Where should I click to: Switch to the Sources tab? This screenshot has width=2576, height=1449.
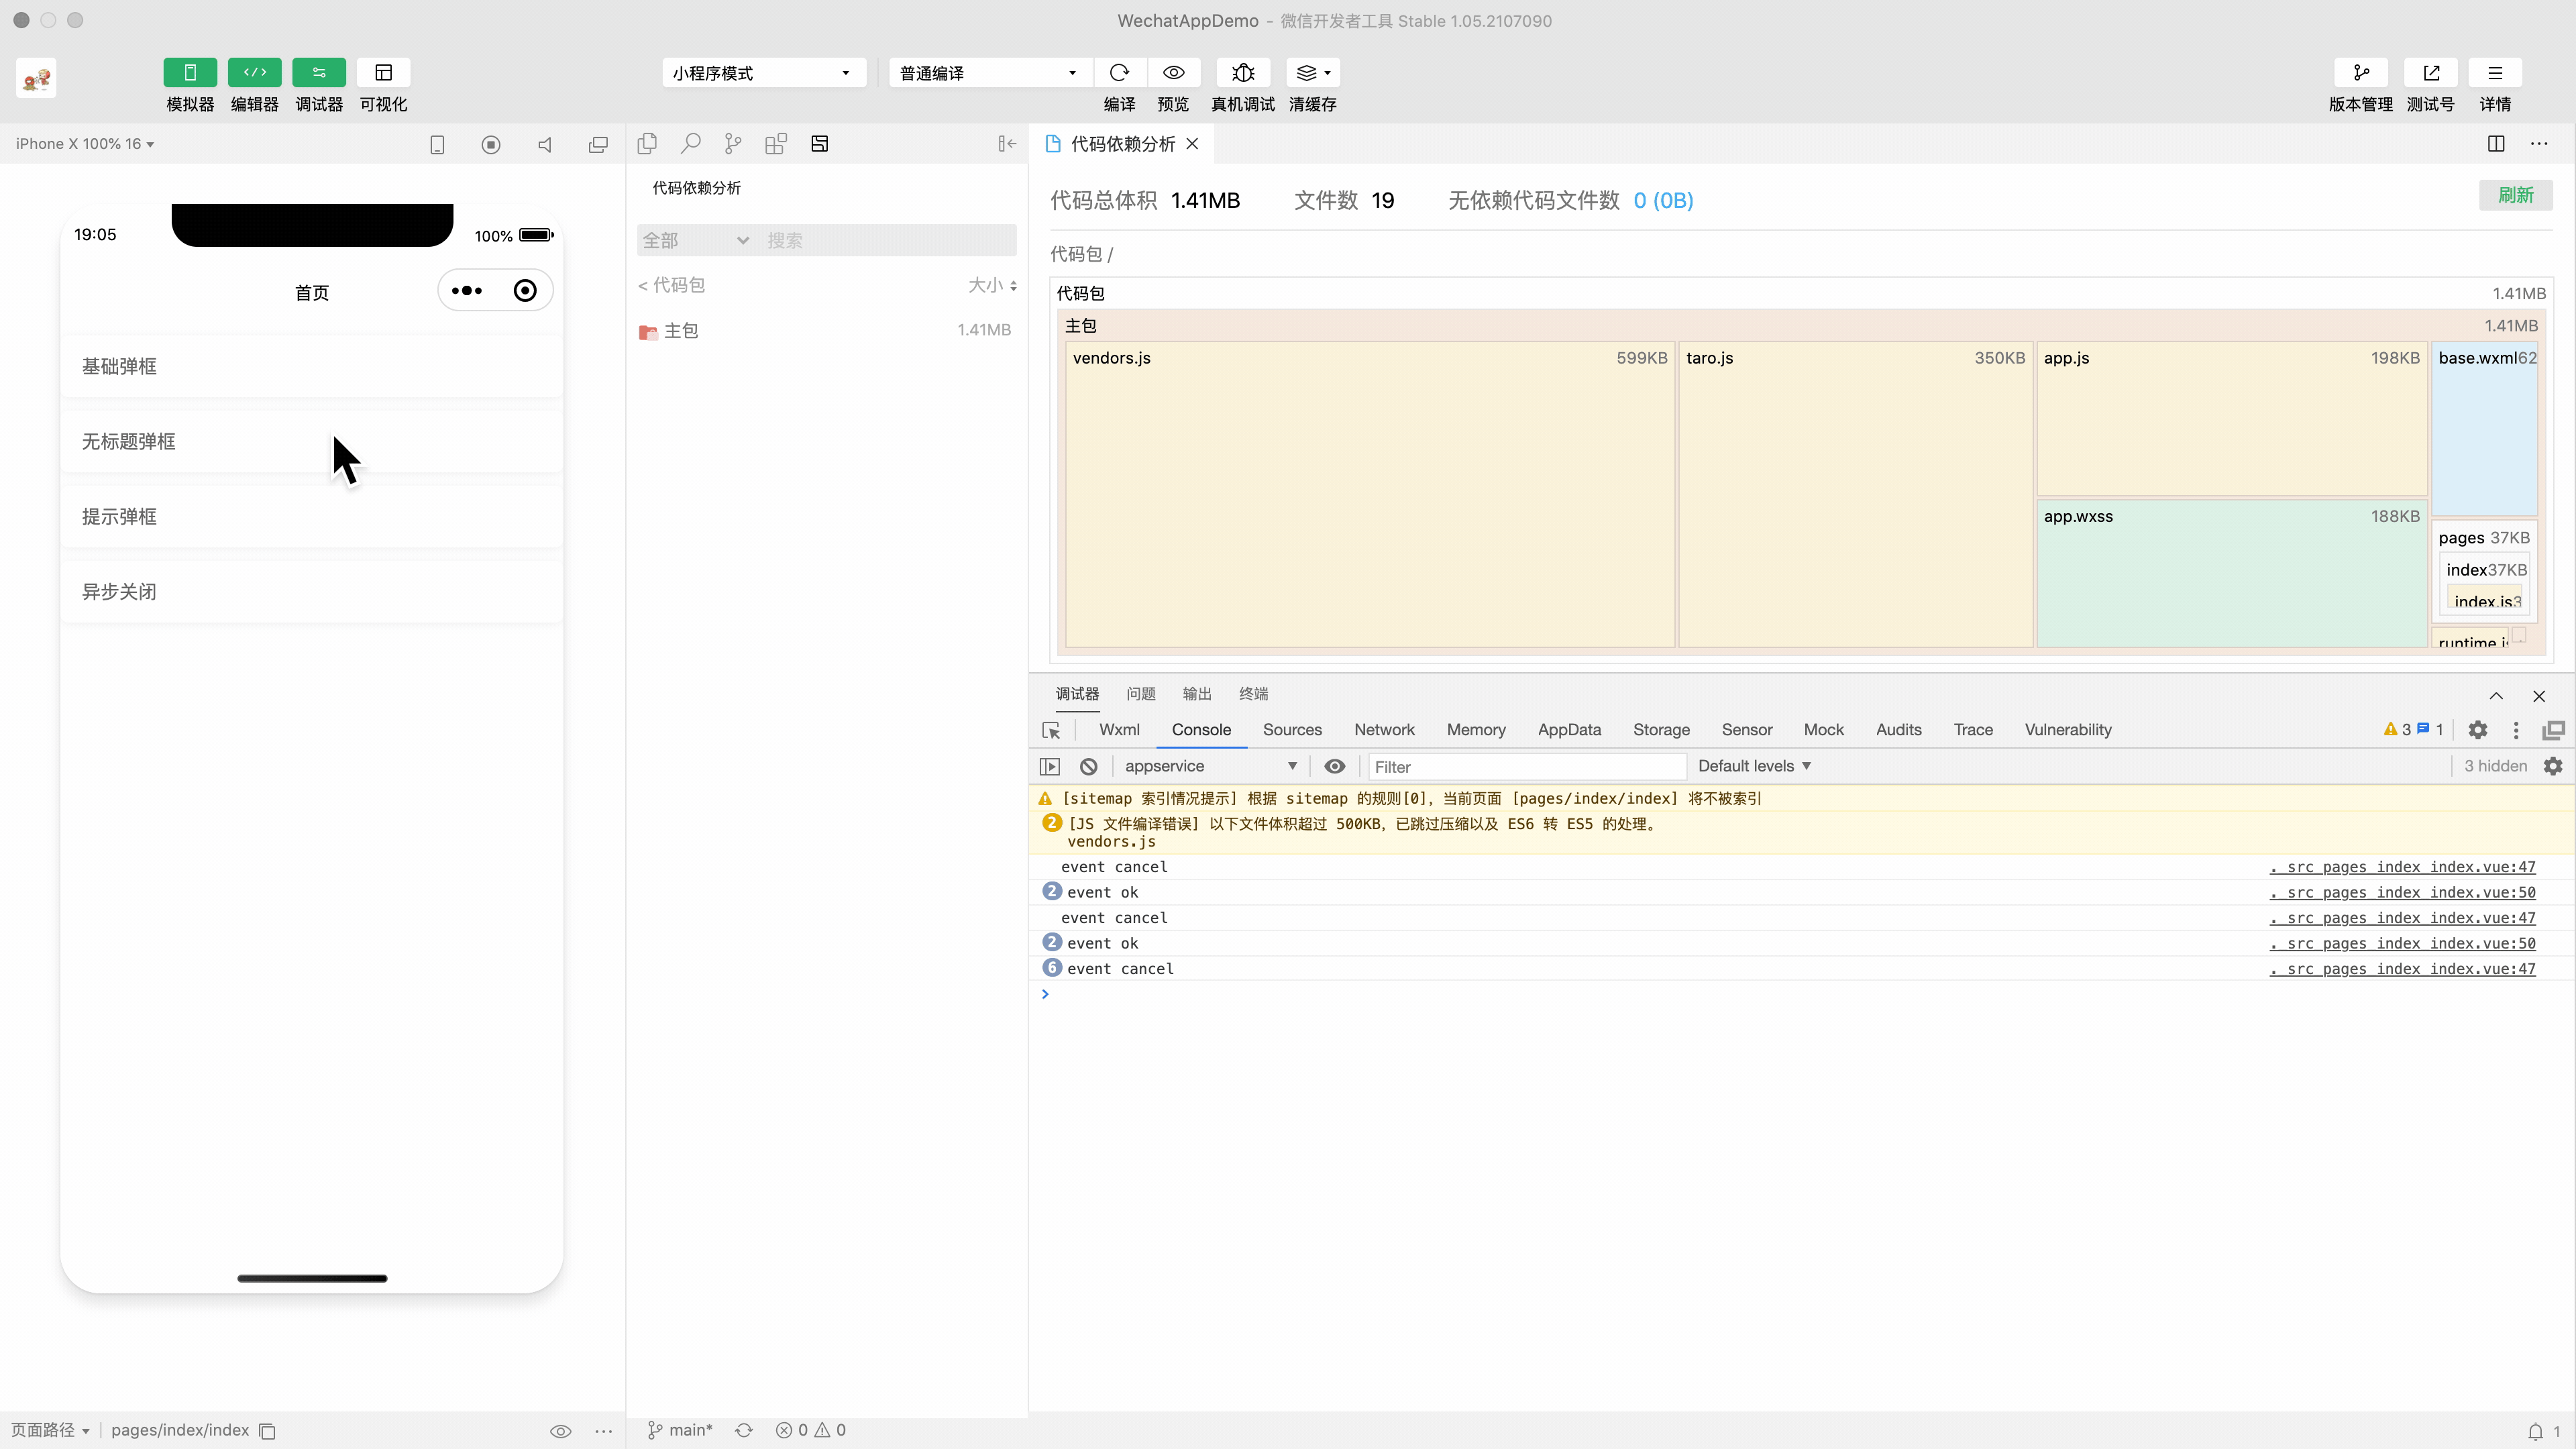(x=1292, y=730)
